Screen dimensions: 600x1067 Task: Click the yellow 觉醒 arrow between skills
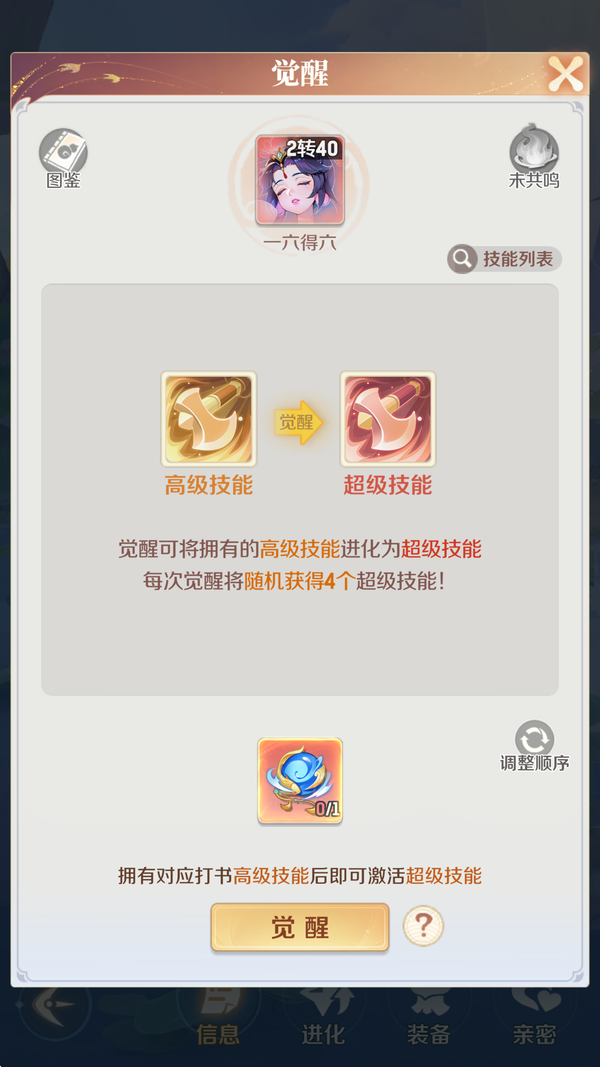pyautogui.click(x=299, y=423)
